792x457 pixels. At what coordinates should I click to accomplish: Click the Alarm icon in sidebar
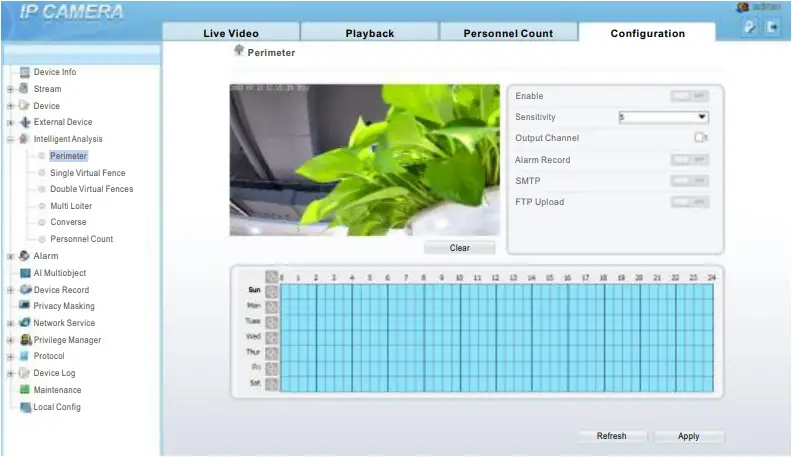point(24,256)
